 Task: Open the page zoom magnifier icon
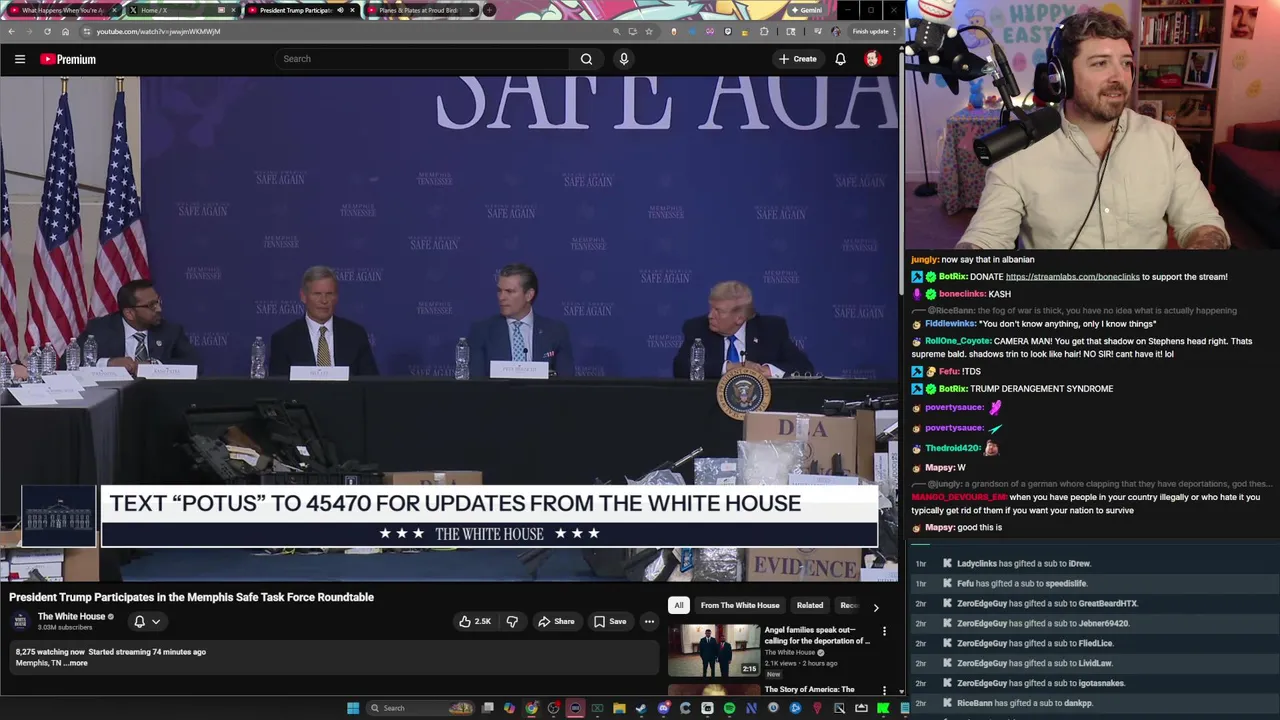pyautogui.click(x=616, y=31)
